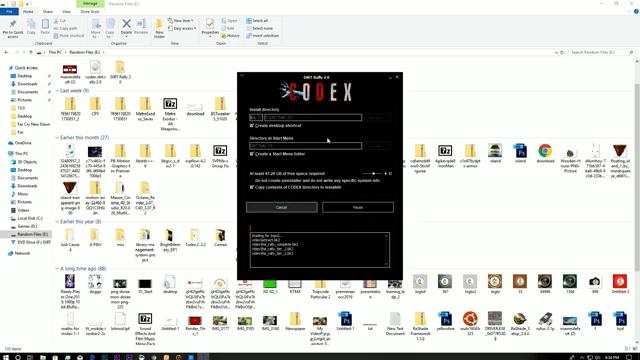Click Paste shortcut in ribbon
The height and width of the screenshot is (360, 640).
click(x=69, y=36)
